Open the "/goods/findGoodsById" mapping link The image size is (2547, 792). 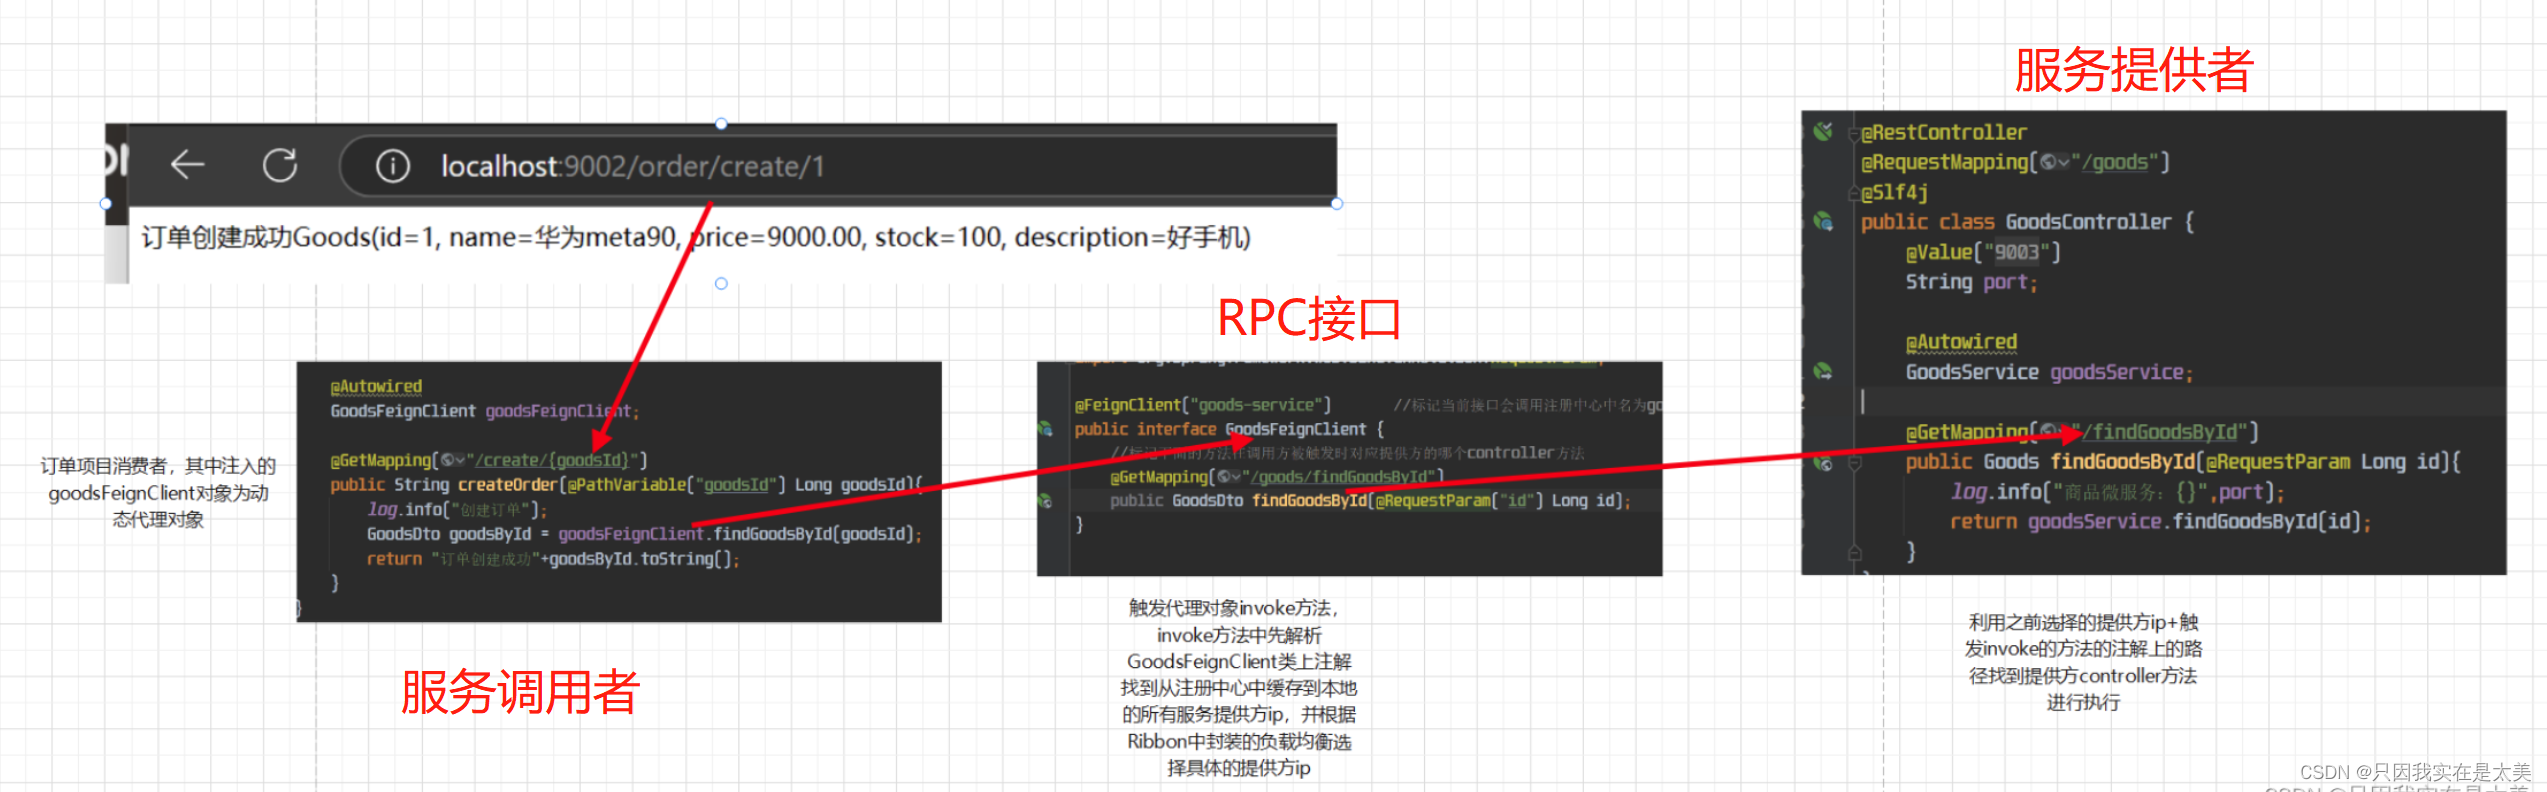click(x=1339, y=477)
